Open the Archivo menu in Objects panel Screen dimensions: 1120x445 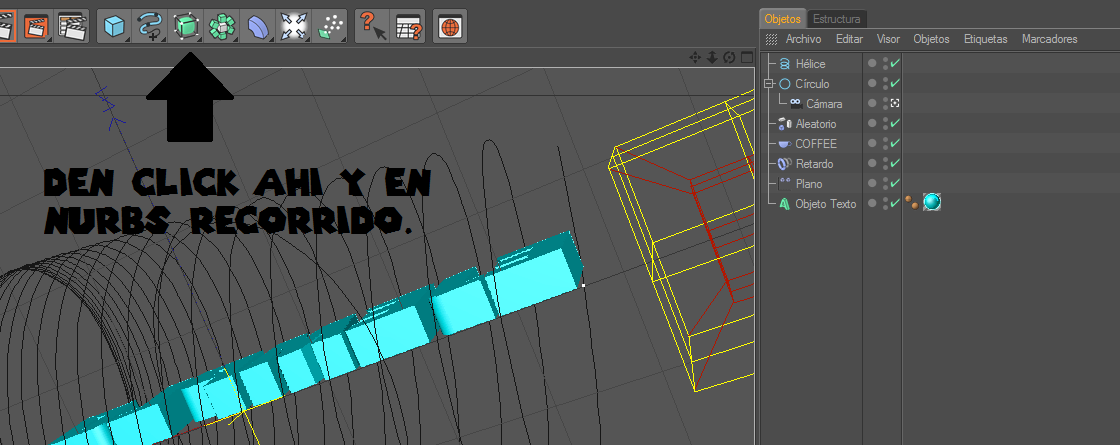click(803, 39)
